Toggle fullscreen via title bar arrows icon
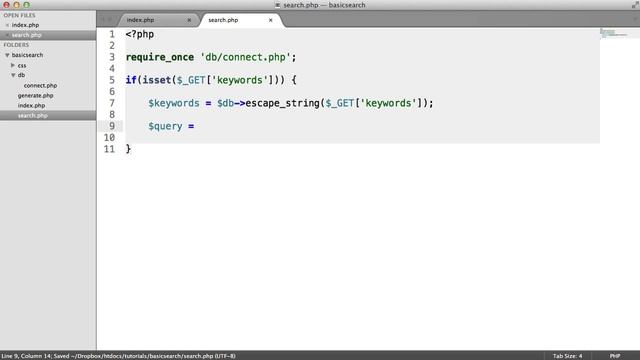 (635, 5)
